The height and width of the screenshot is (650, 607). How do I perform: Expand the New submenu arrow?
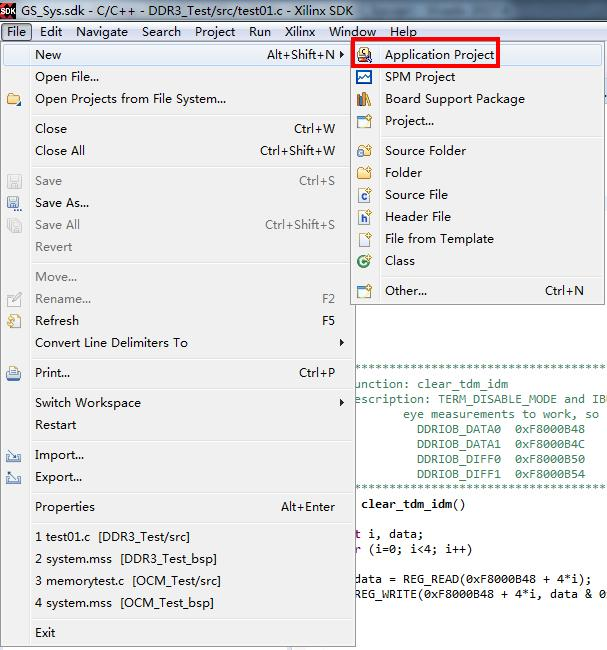(x=342, y=54)
